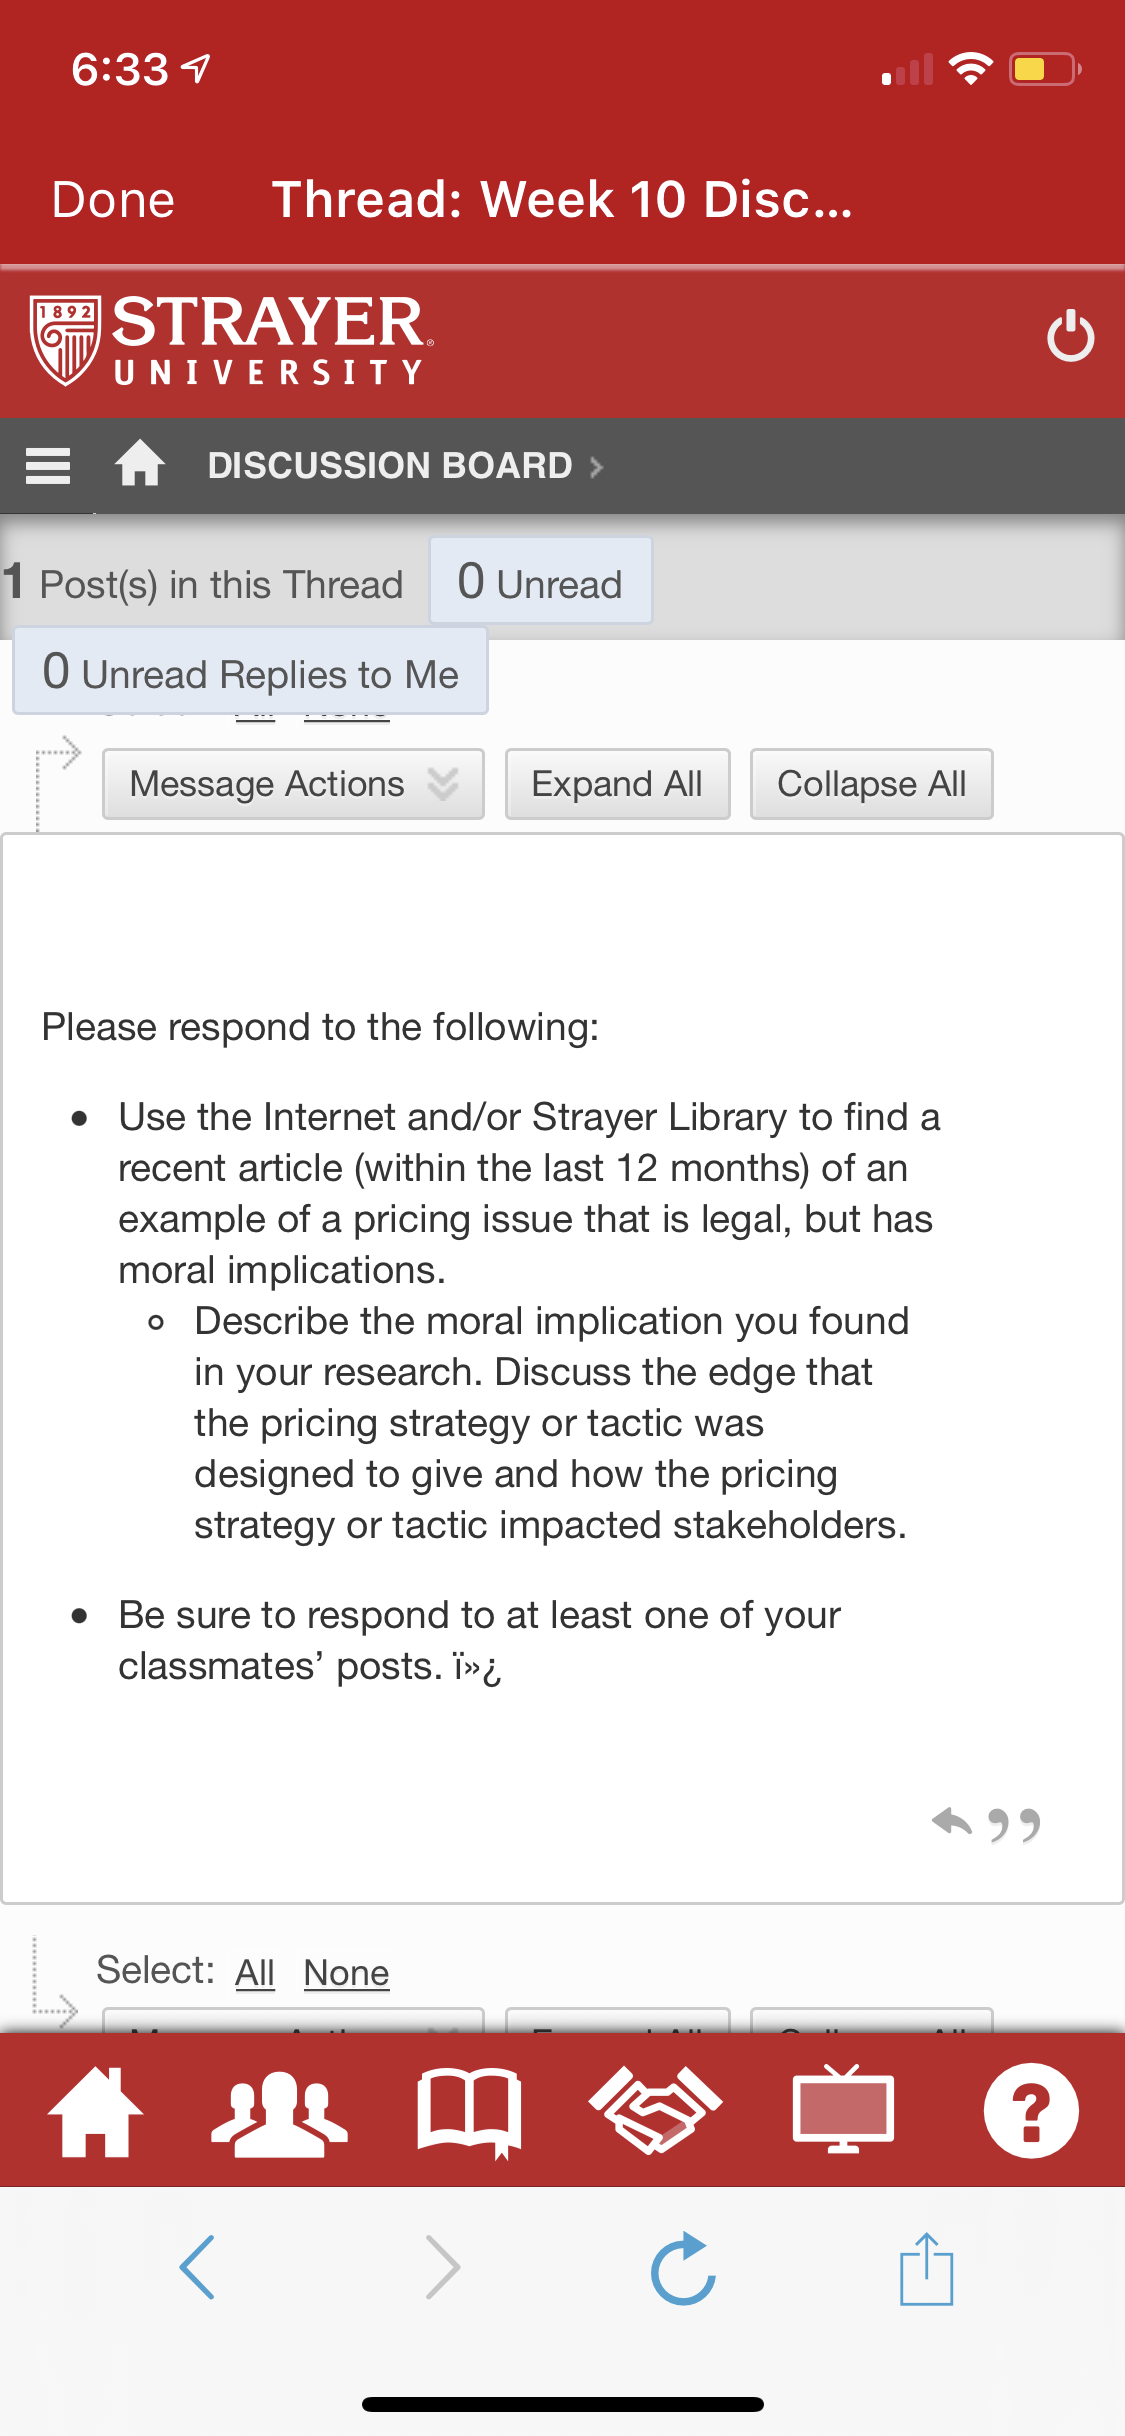Screen dimensions: 1125x2436
Task: Open the question mark help icon
Action: click(1031, 2110)
